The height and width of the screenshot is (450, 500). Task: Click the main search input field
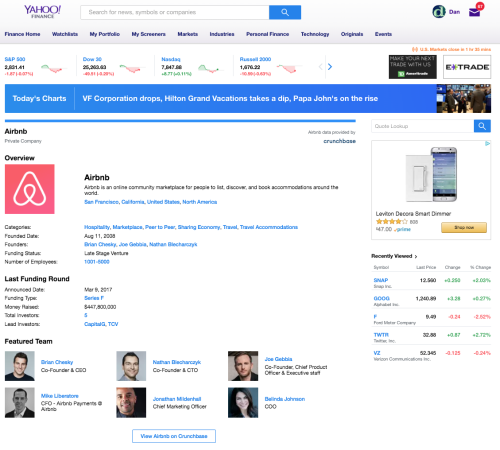tap(175, 12)
